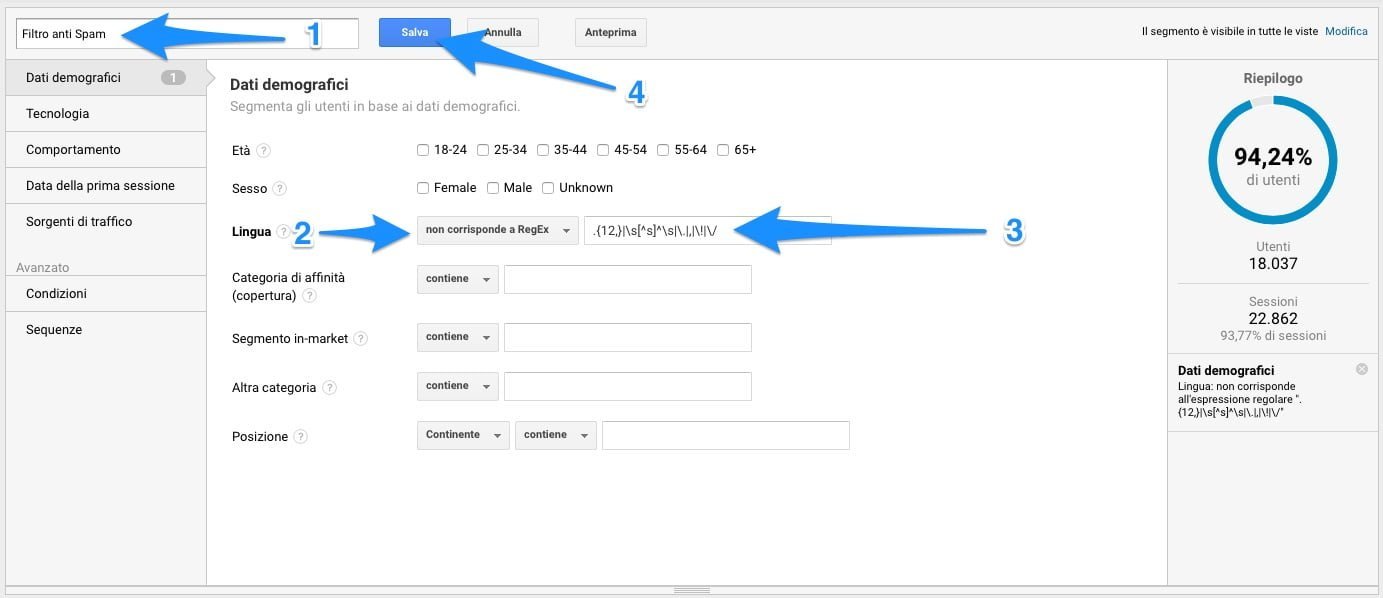This screenshot has width=1383, height=598.
Task: Expand the Continente dropdown for Posizione
Action: [x=462, y=435]
